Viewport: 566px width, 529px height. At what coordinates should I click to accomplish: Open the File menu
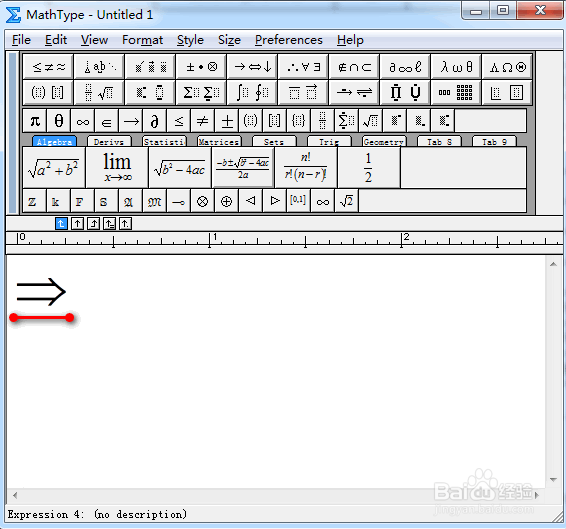21,40
